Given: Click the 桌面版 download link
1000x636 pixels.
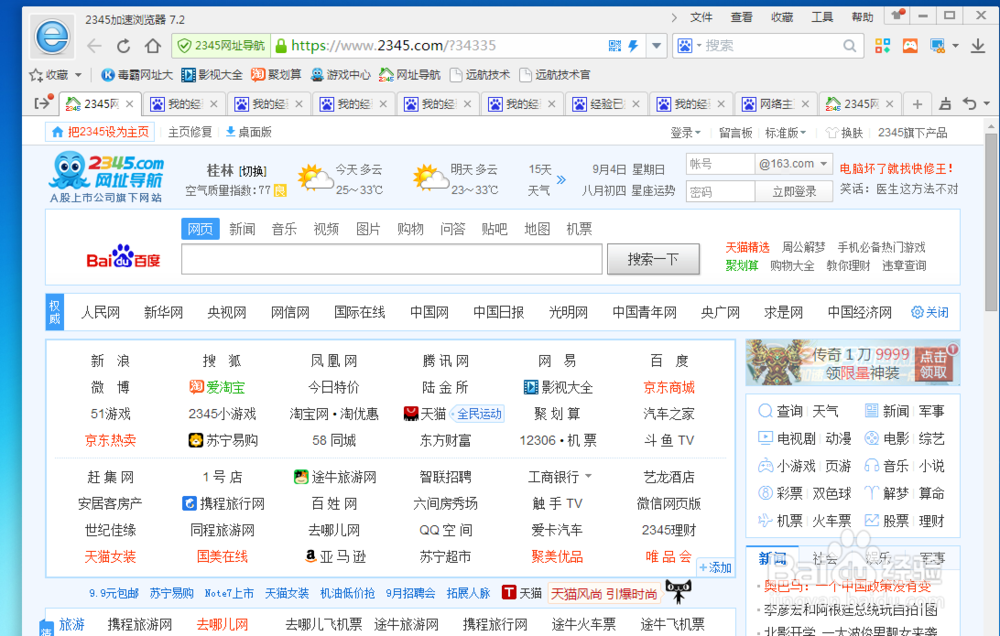Looking at the screenshot, I should [249, 132].
